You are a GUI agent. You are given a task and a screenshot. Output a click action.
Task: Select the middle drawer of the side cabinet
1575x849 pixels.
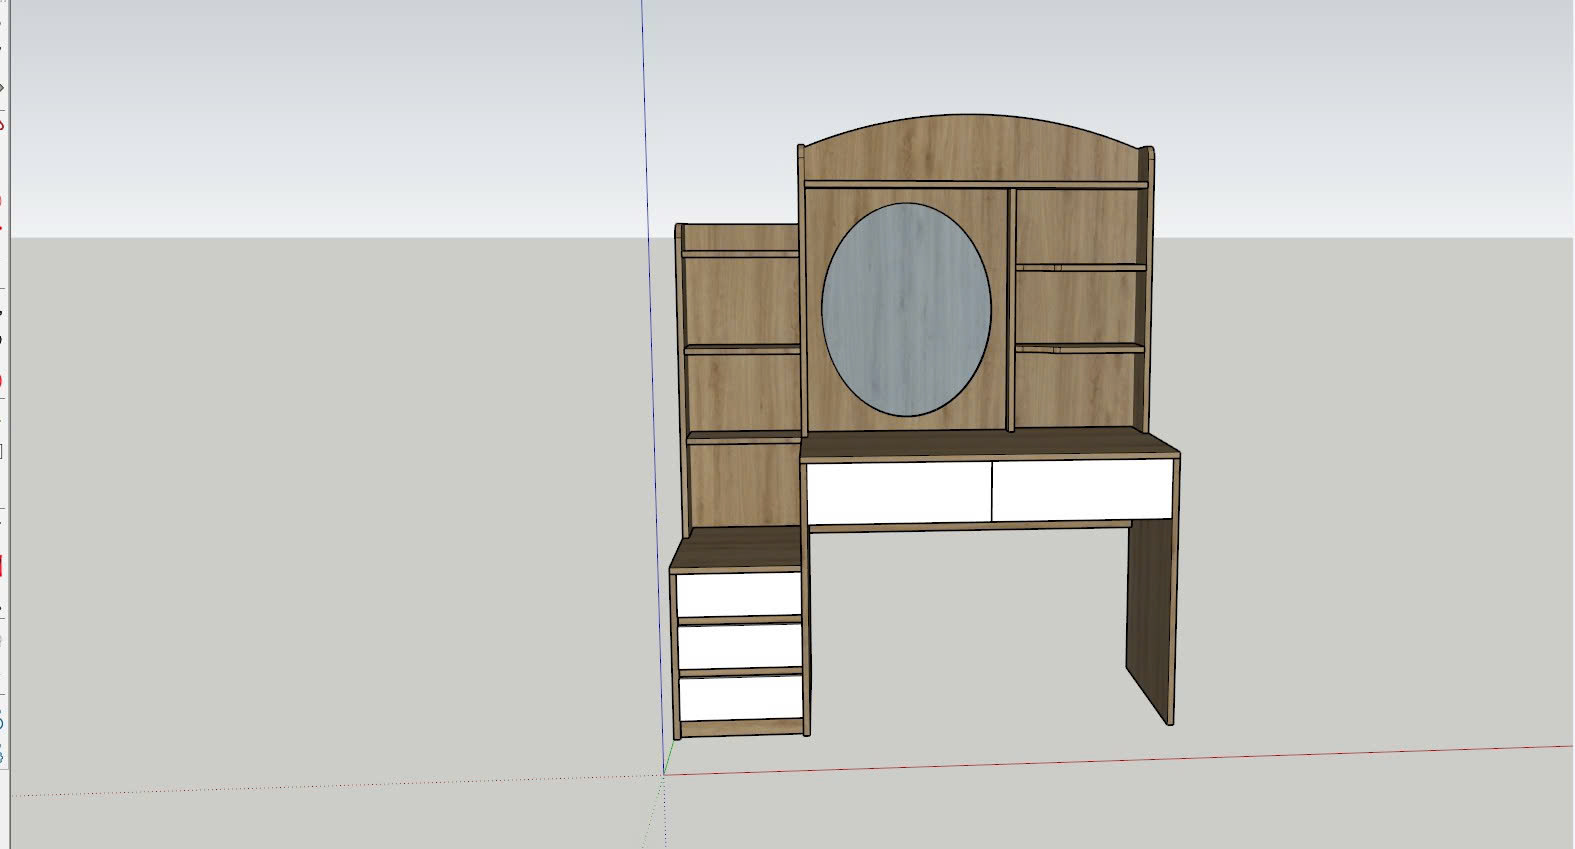point(740,645)
